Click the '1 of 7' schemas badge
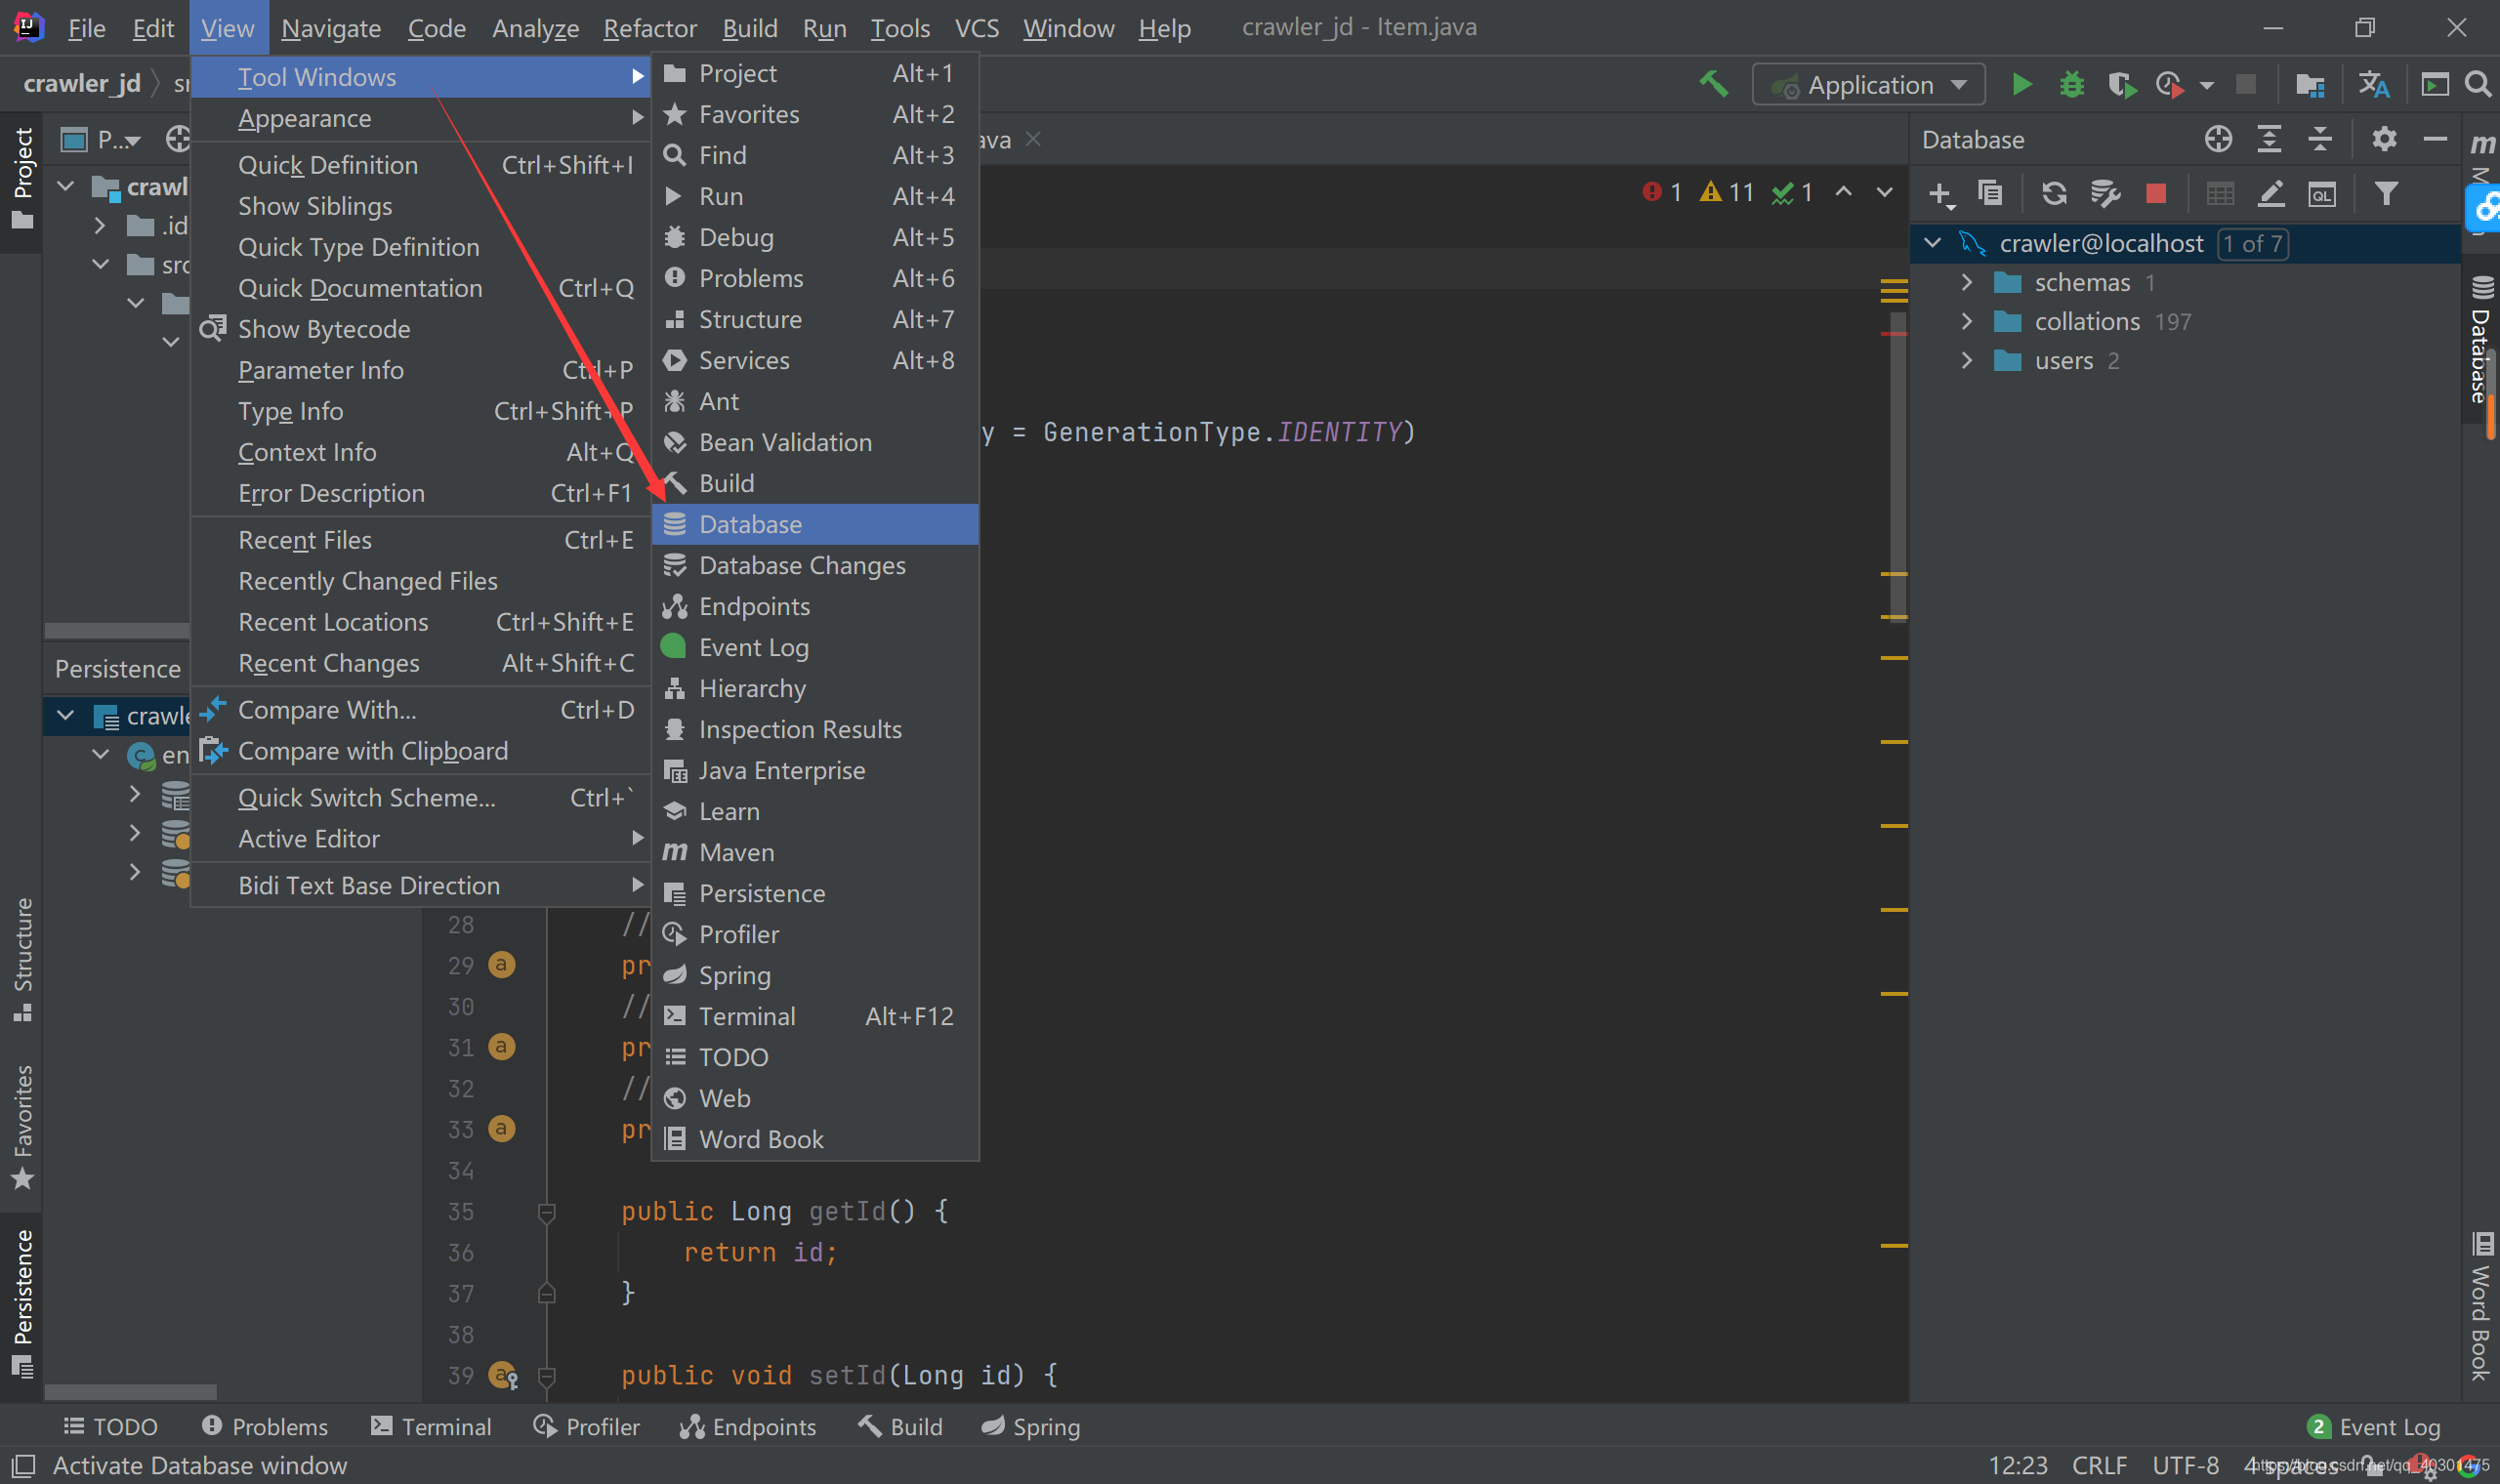 2252,243
